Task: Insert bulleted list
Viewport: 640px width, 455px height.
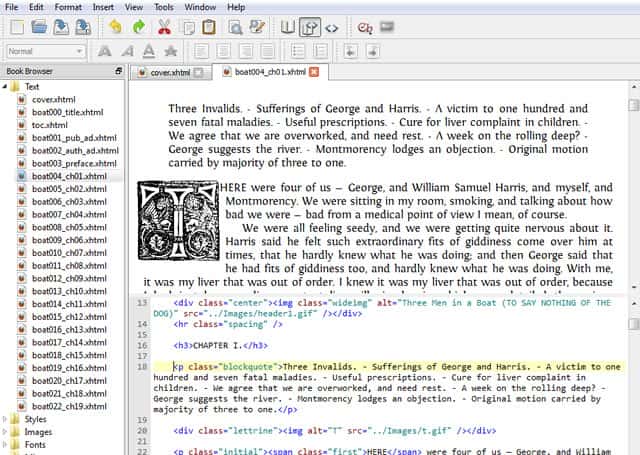Action: coord(298,51)
